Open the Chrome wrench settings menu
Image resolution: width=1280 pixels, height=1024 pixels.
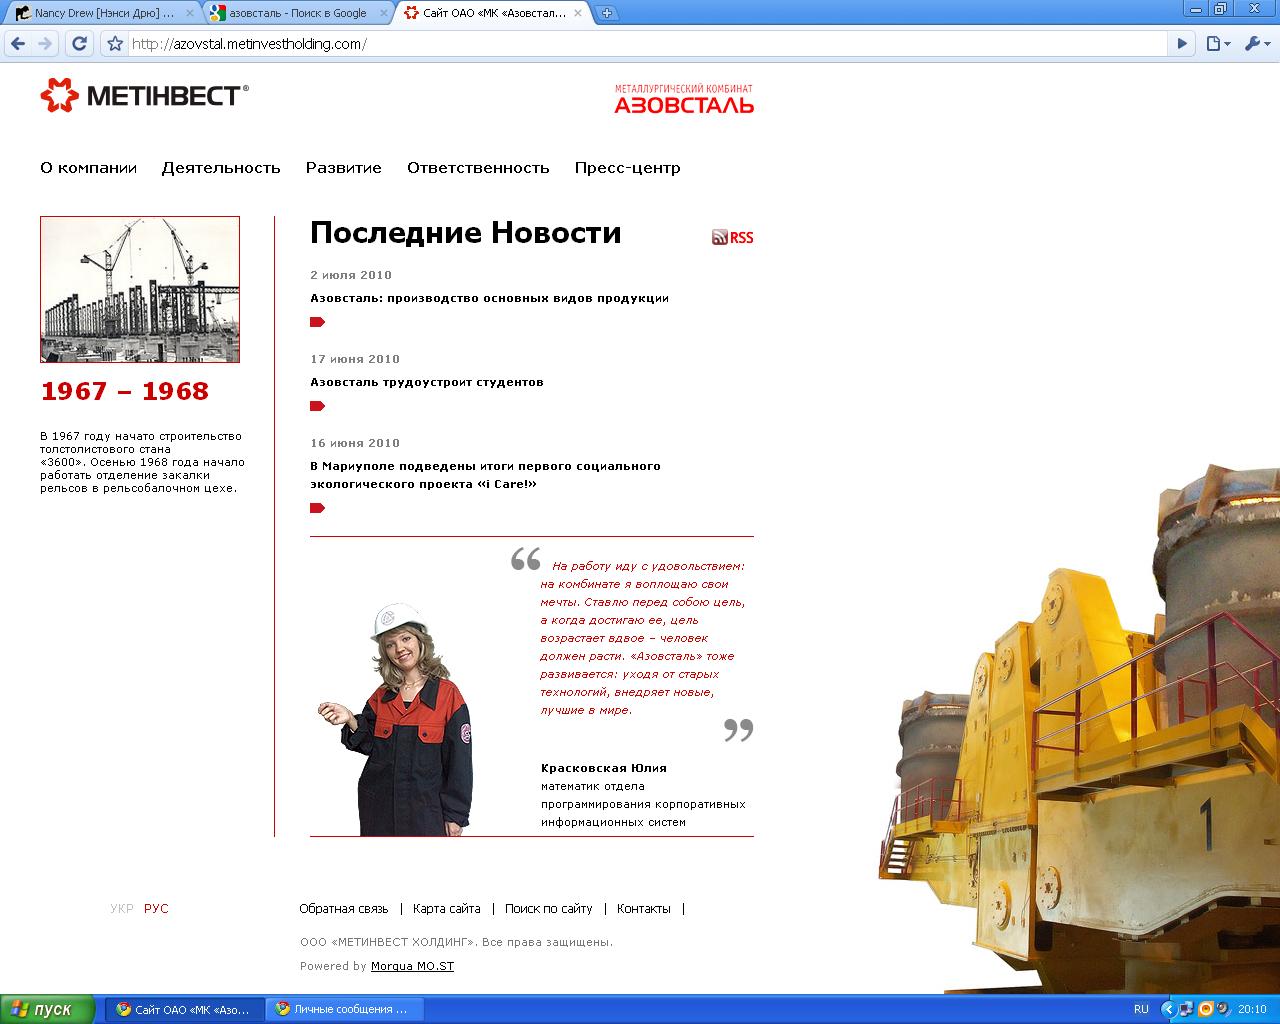tap(1256, 44)
